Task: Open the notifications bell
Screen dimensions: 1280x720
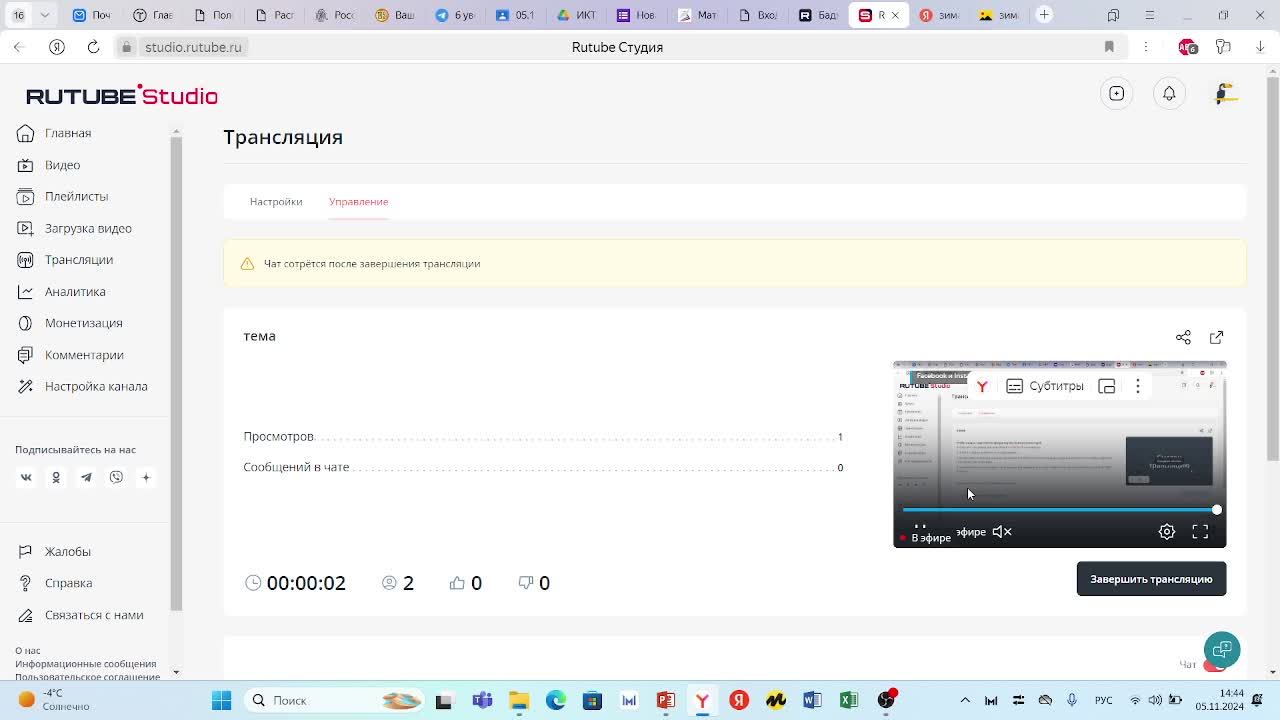Action: coord(1169,93)
